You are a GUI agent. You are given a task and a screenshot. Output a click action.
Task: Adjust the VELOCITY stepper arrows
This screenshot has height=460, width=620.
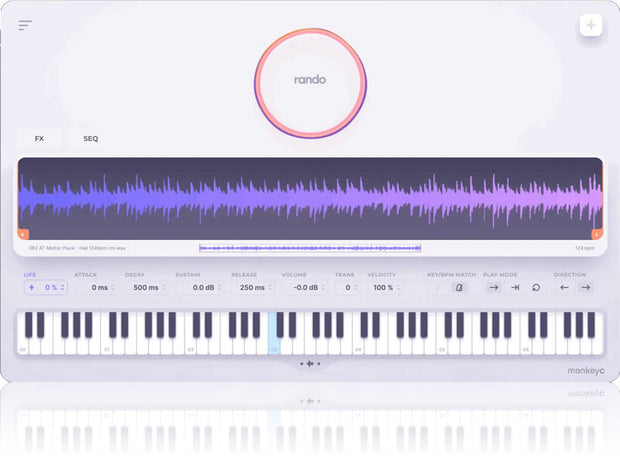click(x=399, y=288)
